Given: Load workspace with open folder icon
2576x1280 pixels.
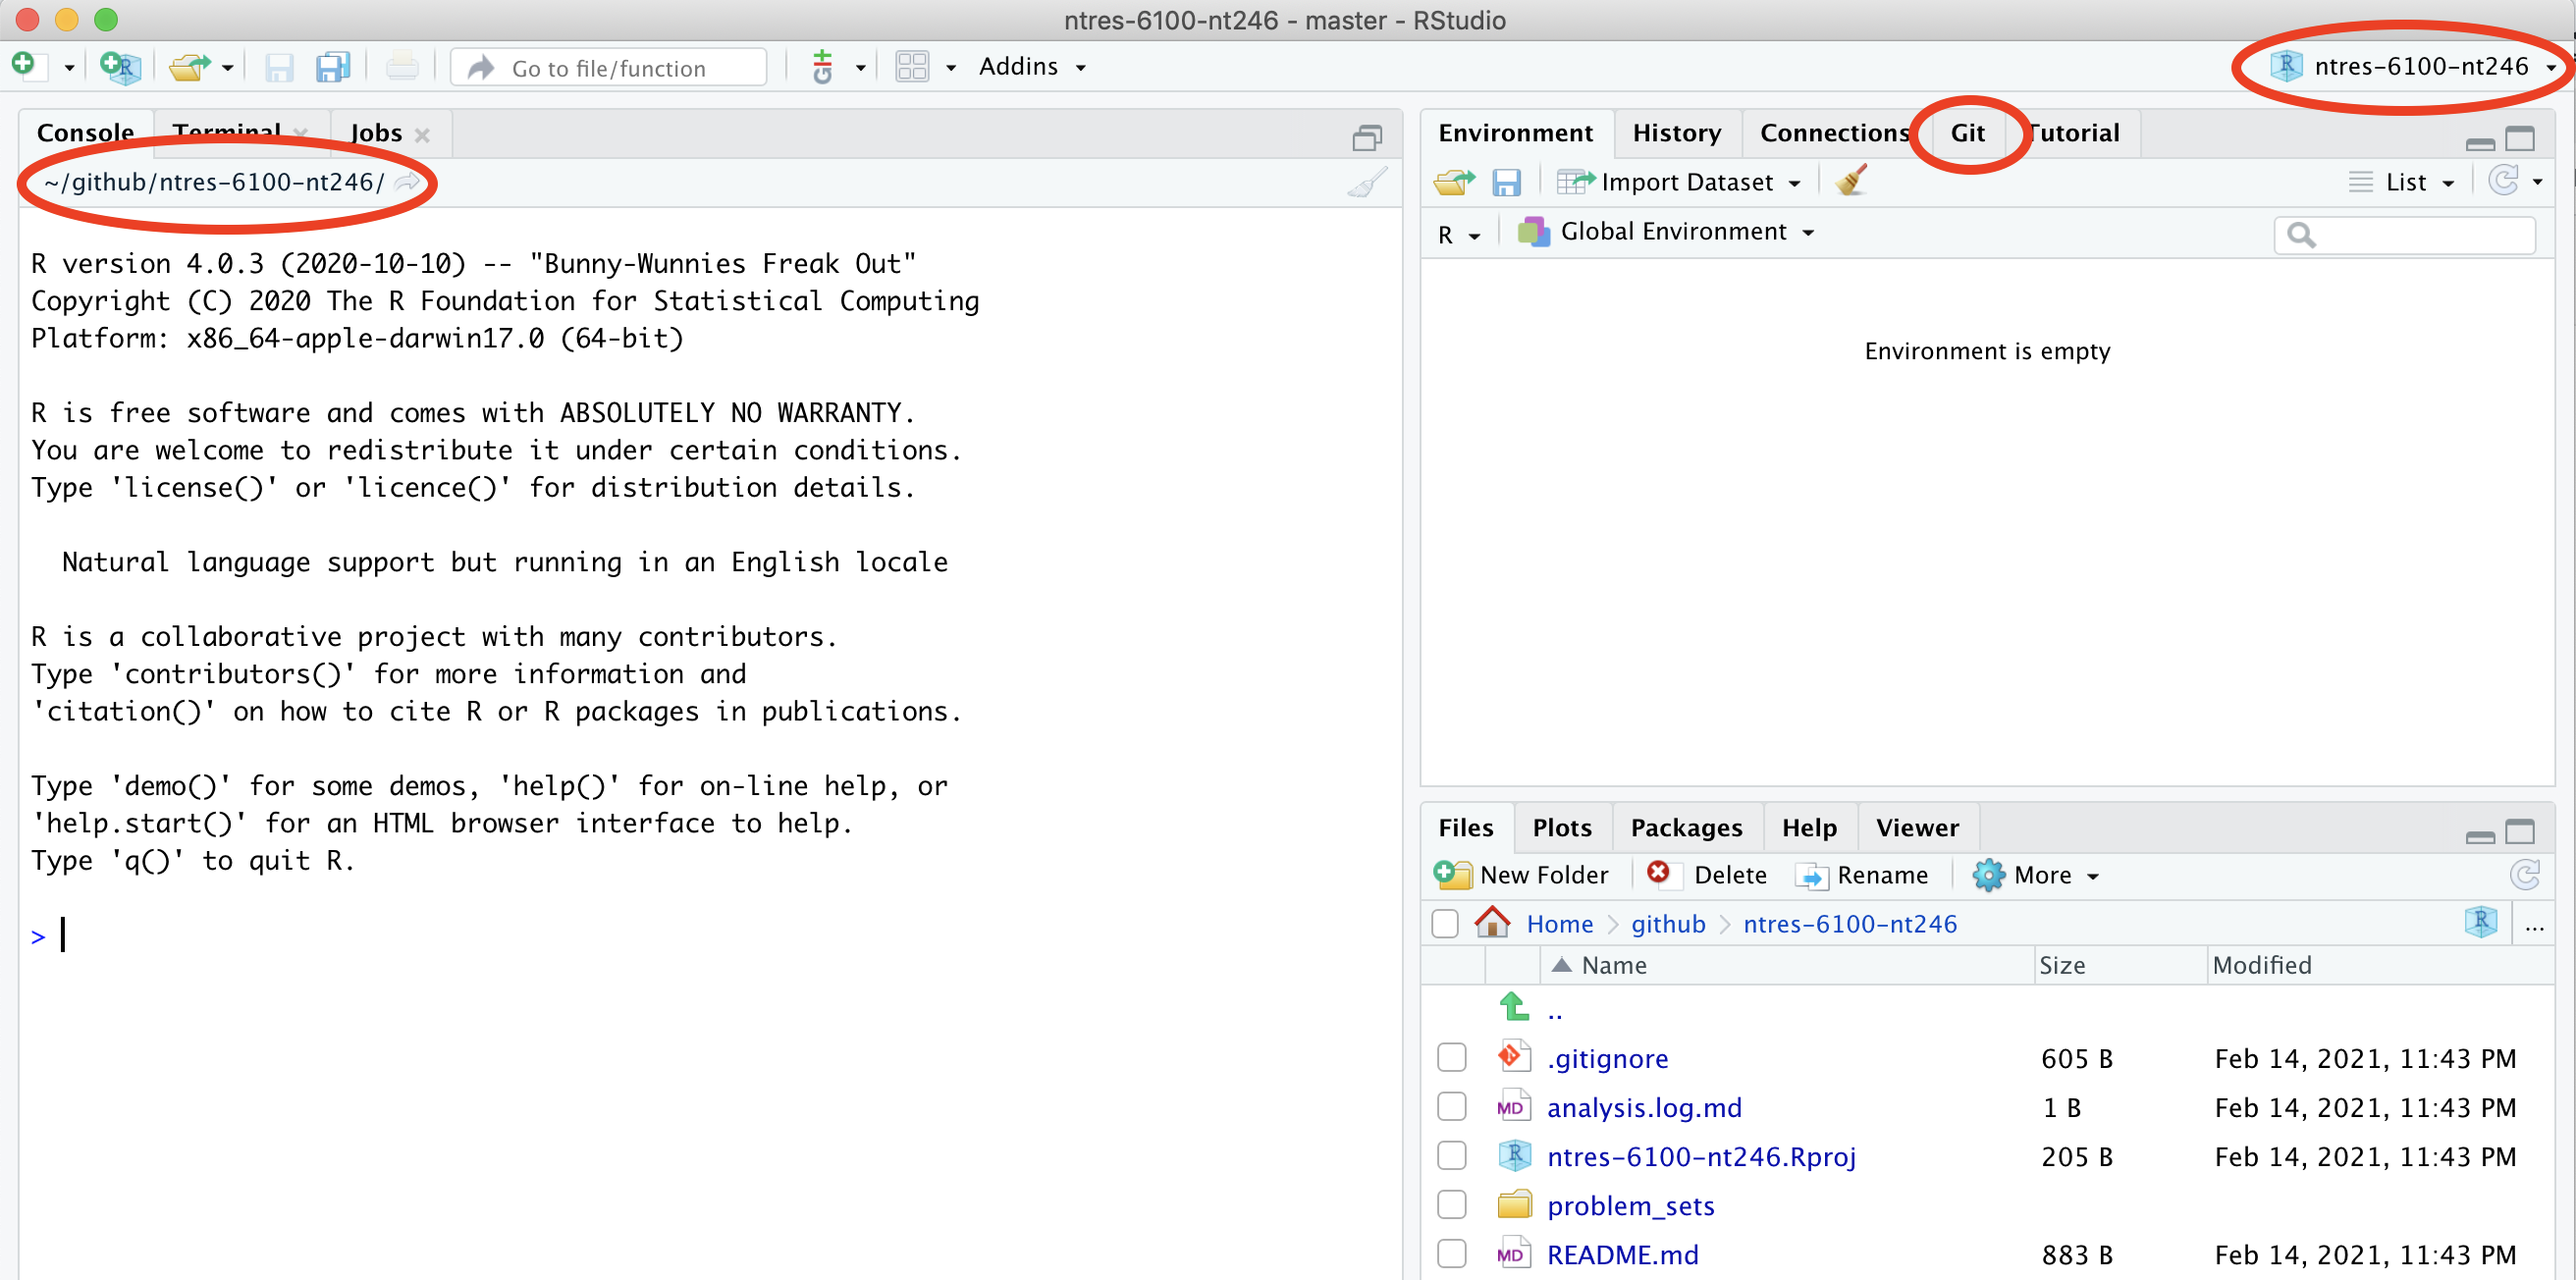Looking at the screenshot, I should click(x=1454, y=182).
